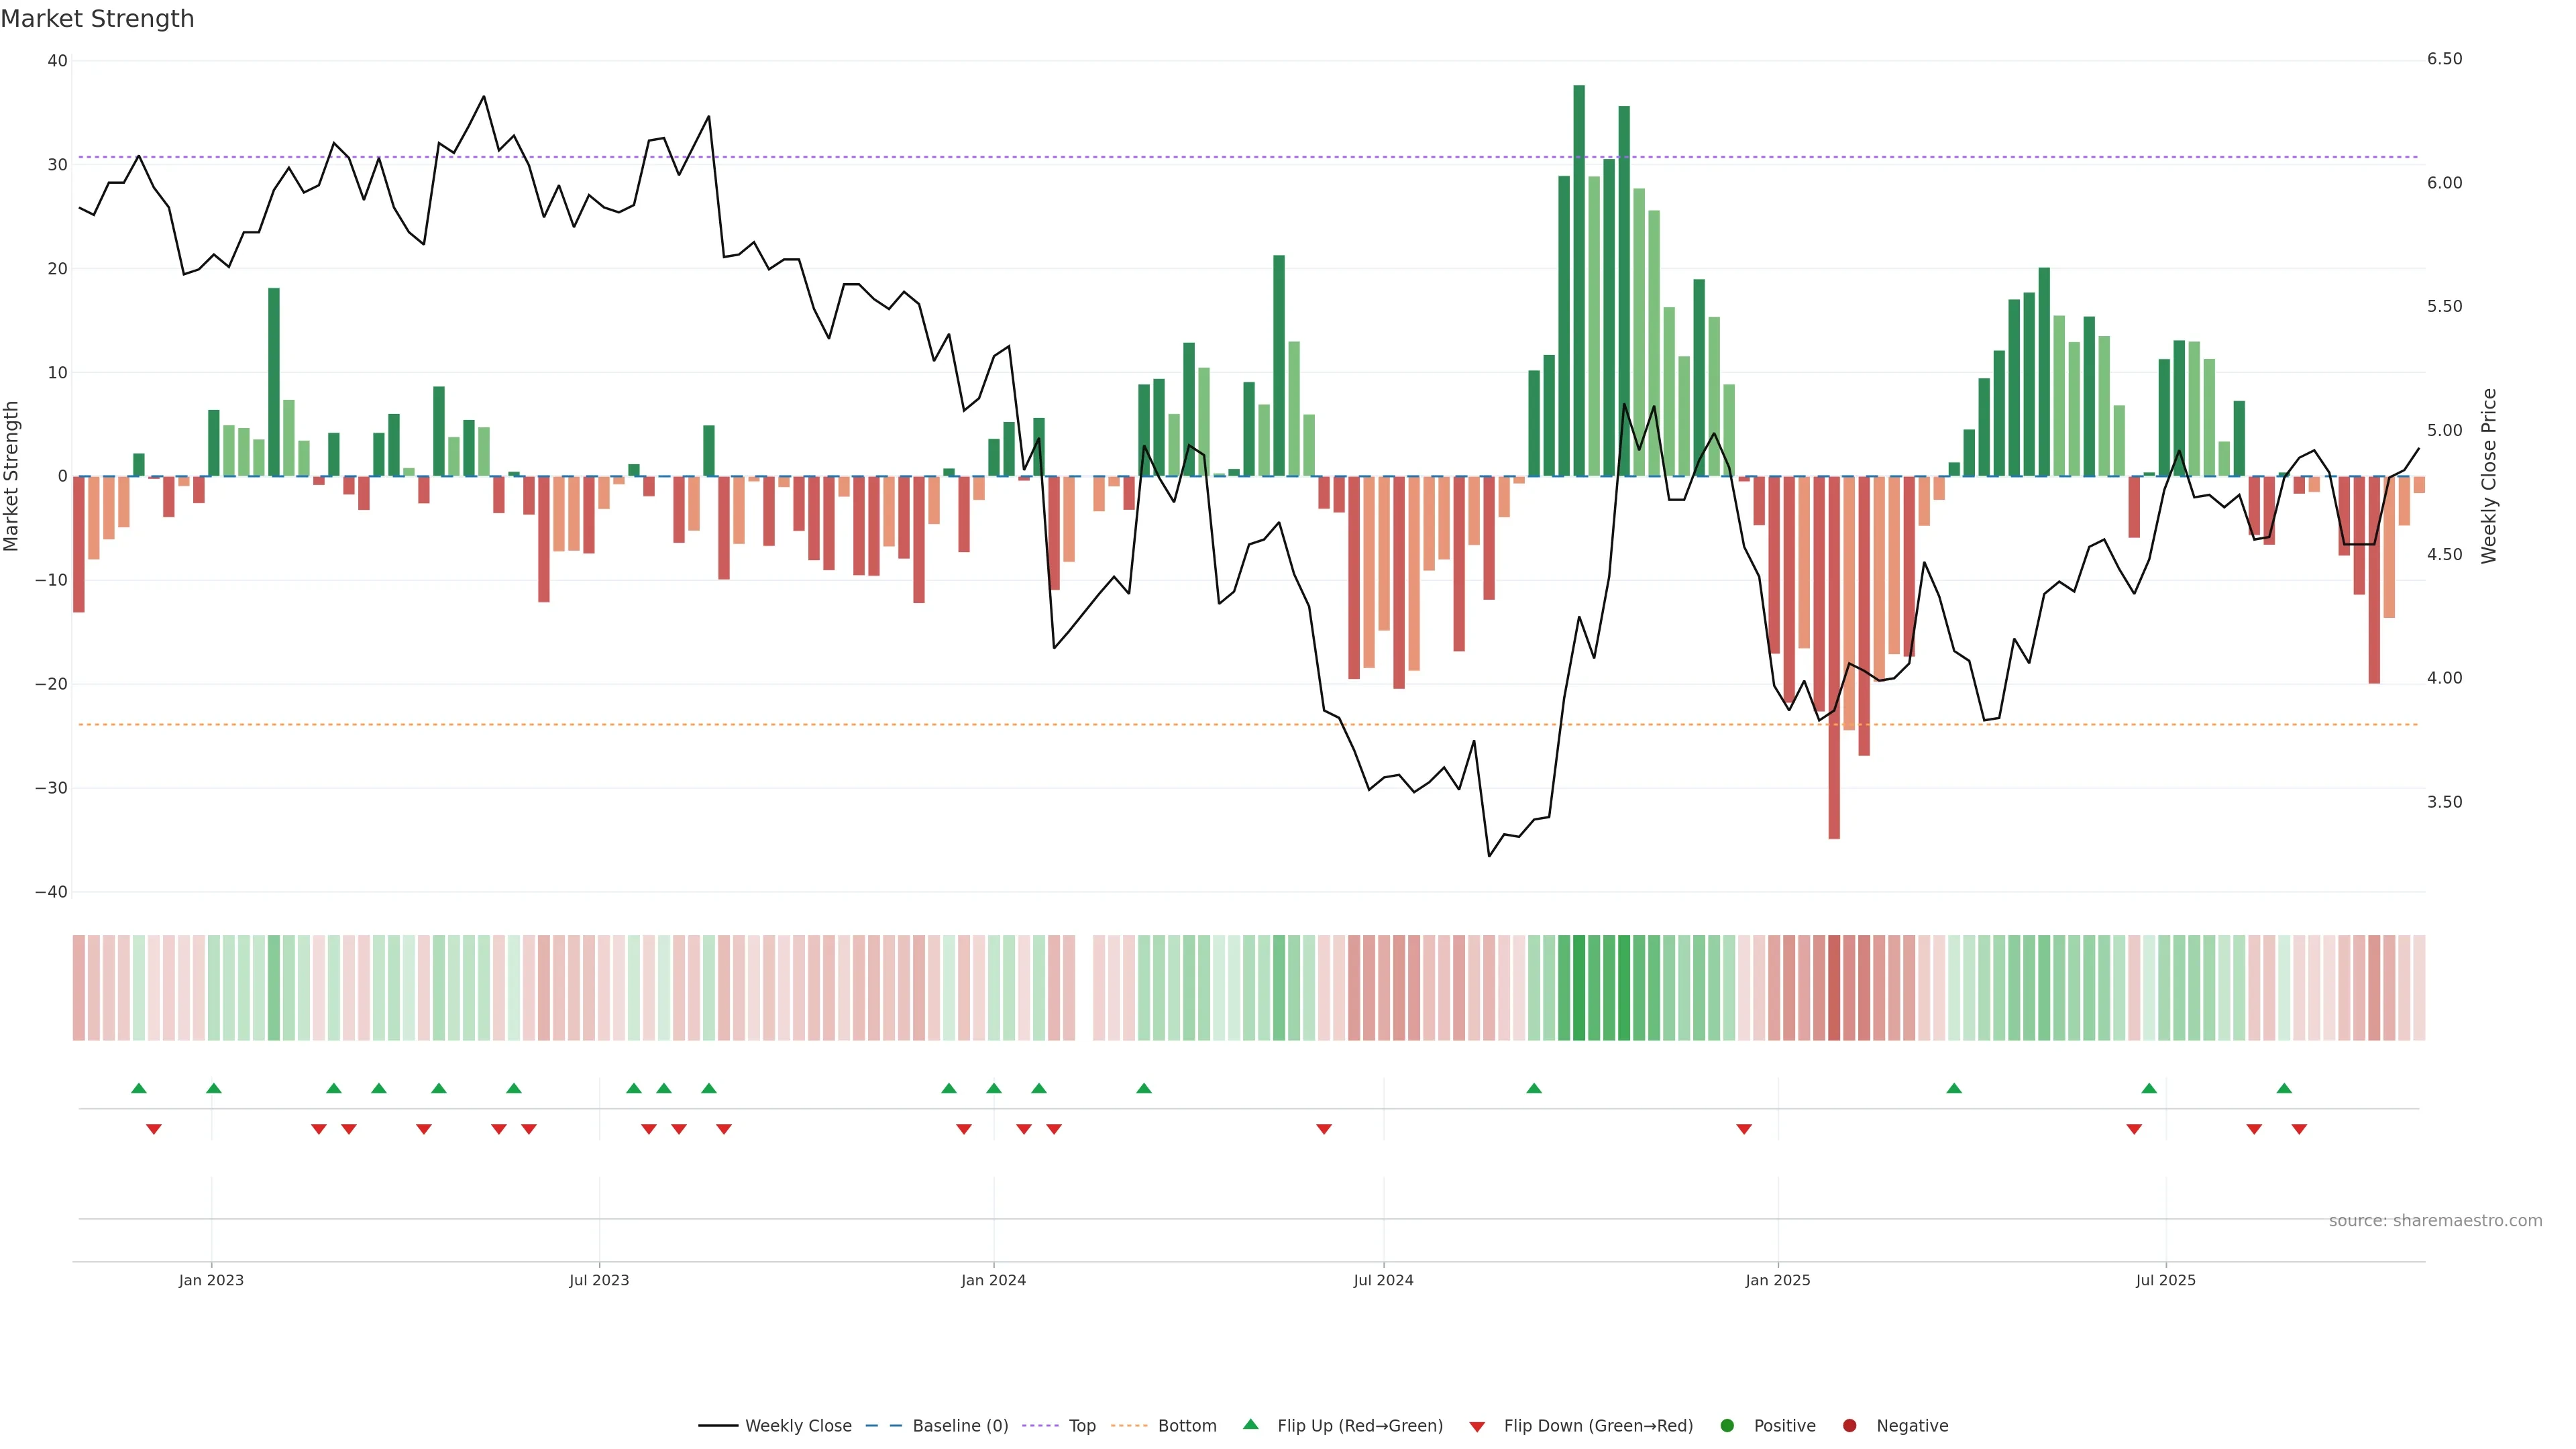Click the first green flip-up triangle marker
Screen dimensions: 2576x1449
pos(139,1088)
